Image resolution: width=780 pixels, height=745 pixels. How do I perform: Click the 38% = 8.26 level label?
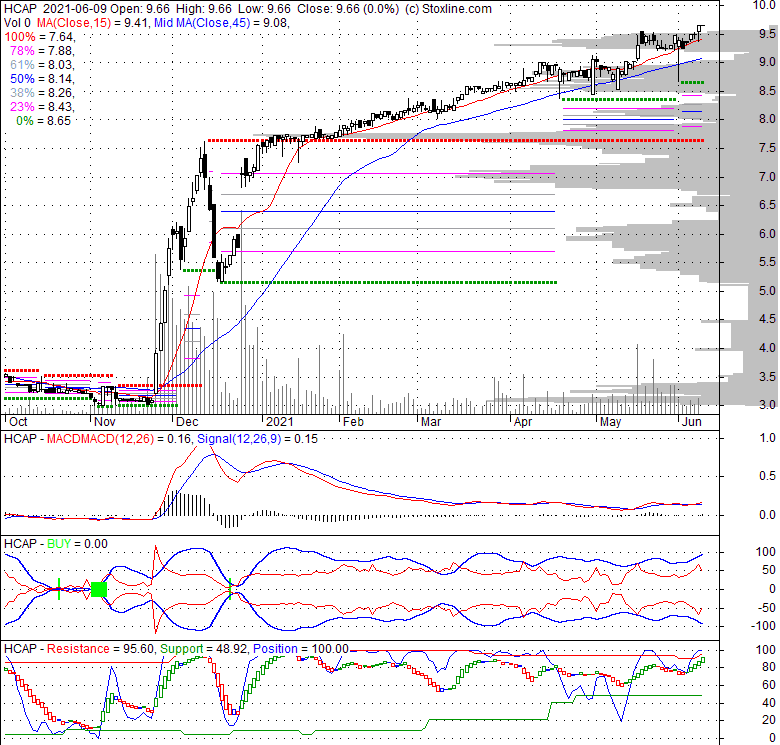(x=42, y=93)
